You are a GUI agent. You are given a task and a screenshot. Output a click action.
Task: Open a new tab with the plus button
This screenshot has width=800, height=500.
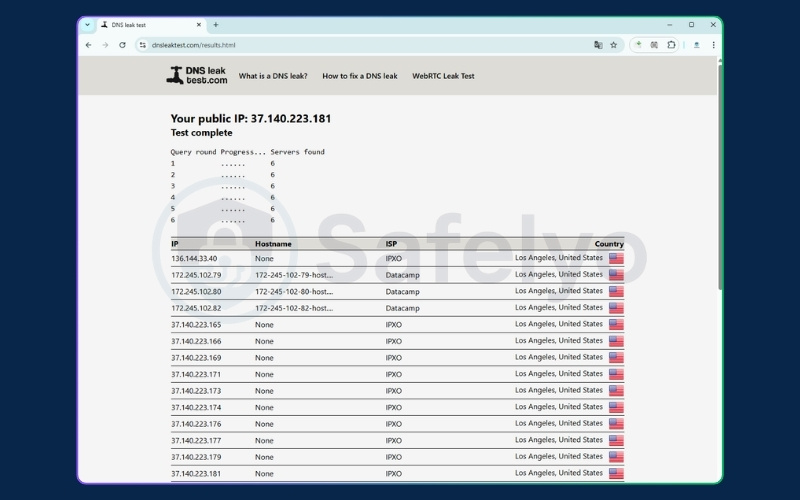click(x=216, y=24)
